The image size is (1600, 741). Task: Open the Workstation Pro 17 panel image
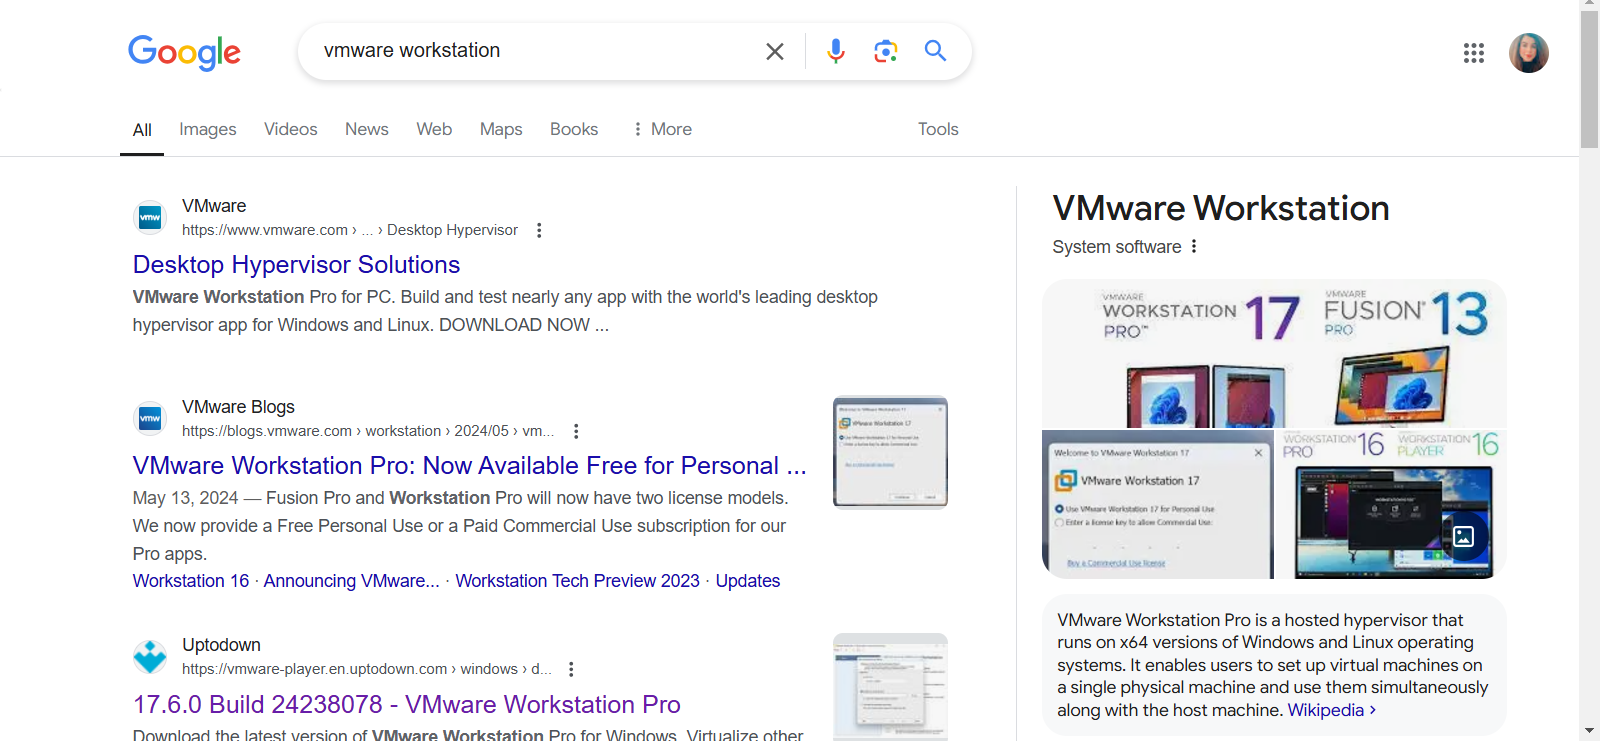tap(1274, 354)
